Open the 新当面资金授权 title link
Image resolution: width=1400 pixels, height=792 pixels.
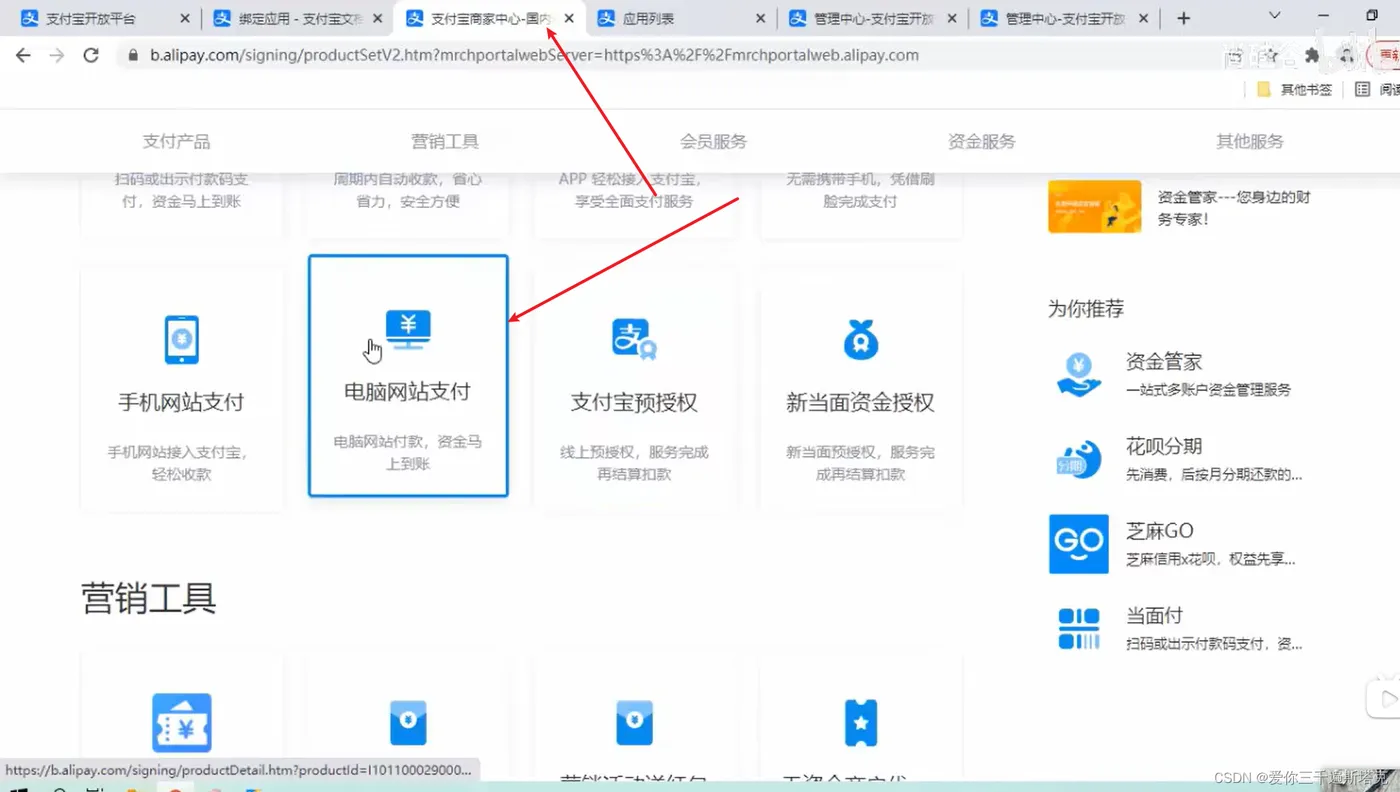click(x=860, y=403)
